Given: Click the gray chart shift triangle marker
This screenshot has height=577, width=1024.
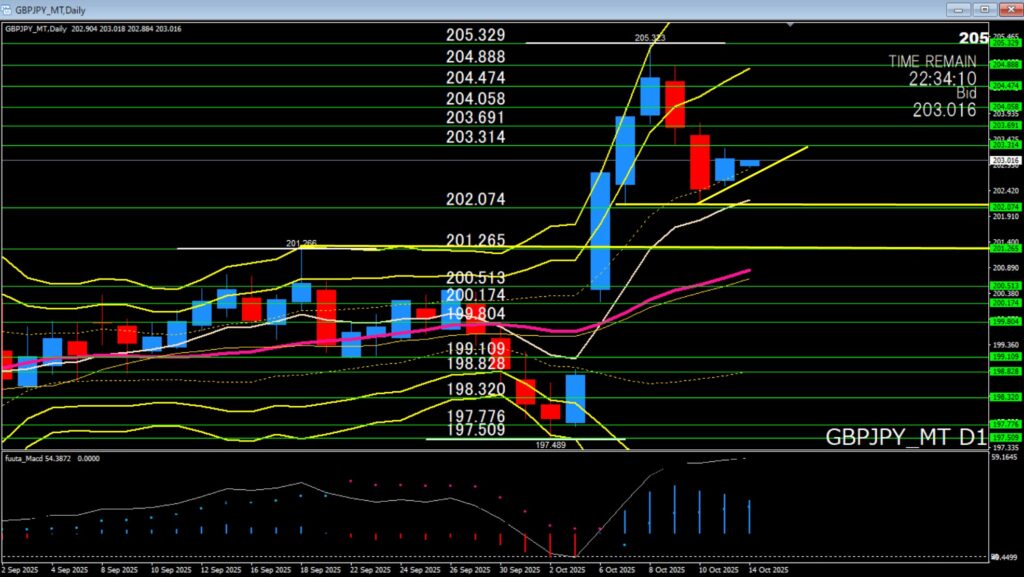Looking at the screenshot, I should (793, 24).
